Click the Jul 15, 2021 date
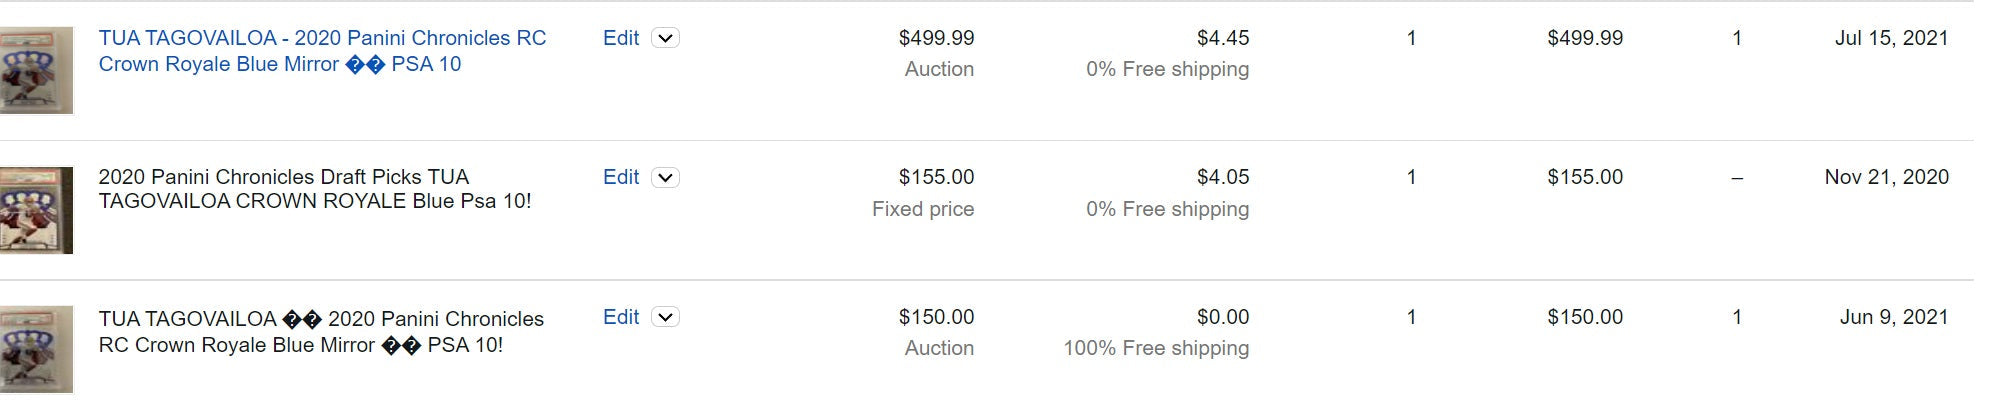This screenshot has width=2012, height=412. (1891, 38)
